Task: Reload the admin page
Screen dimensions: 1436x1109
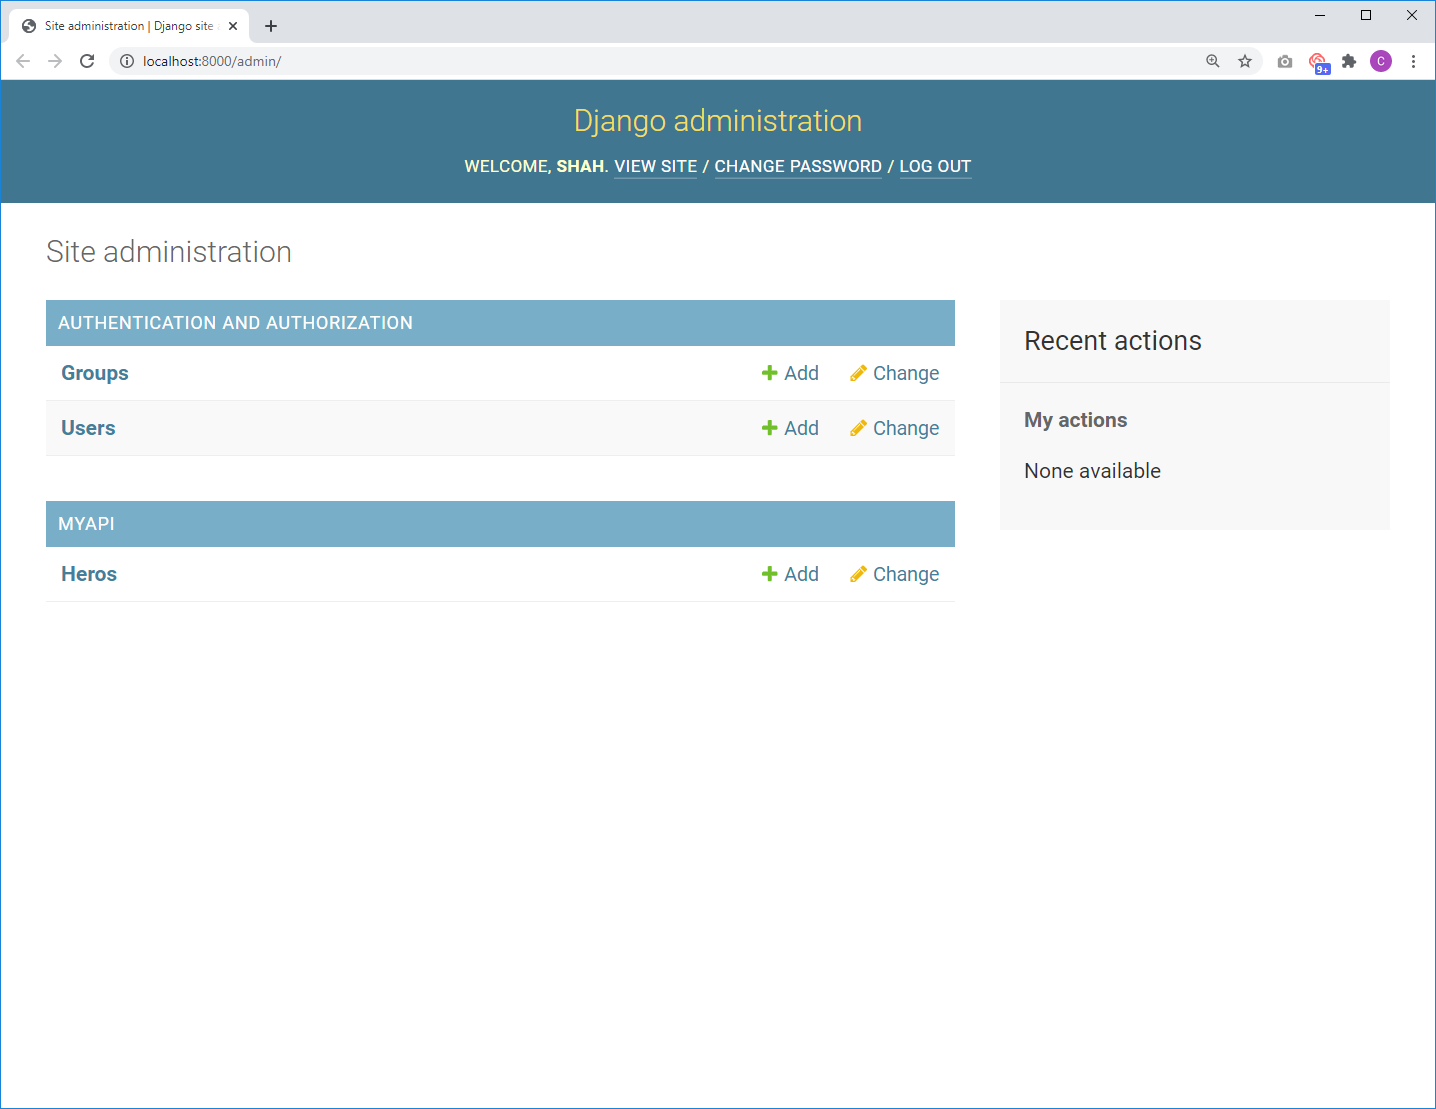Action: click(x=87, y=61)
